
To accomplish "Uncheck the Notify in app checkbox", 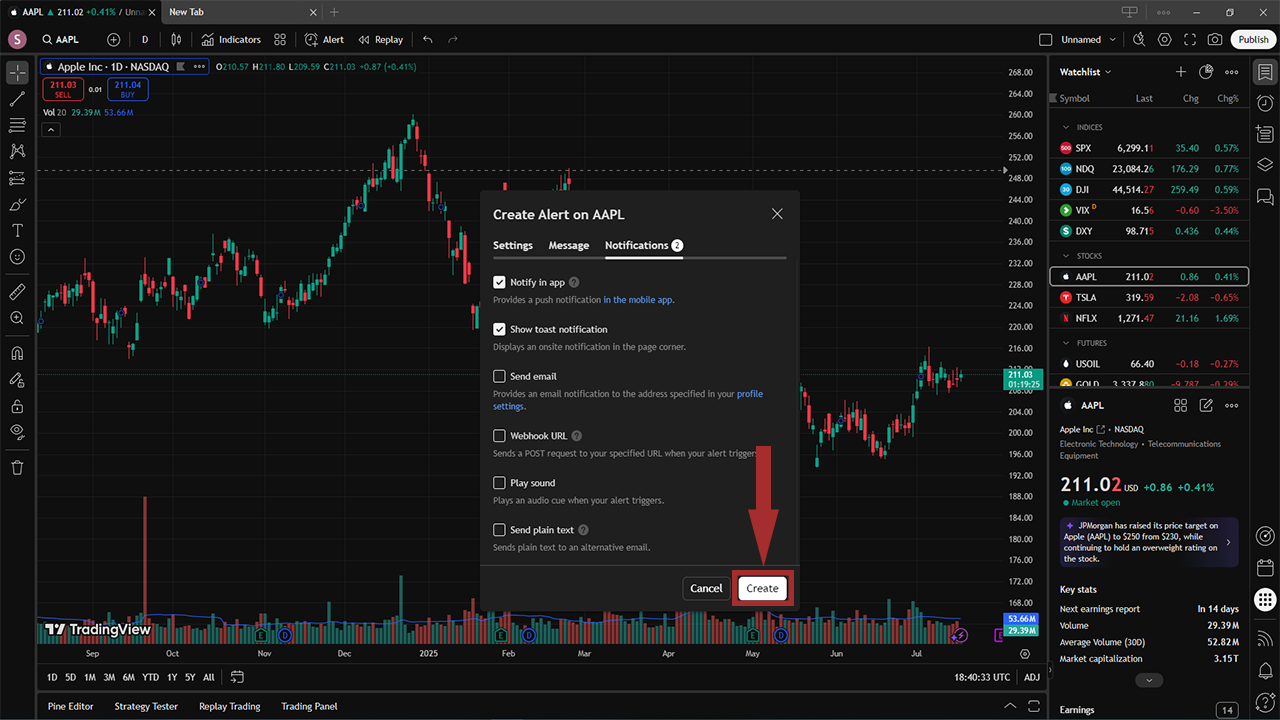I will 499,283.
